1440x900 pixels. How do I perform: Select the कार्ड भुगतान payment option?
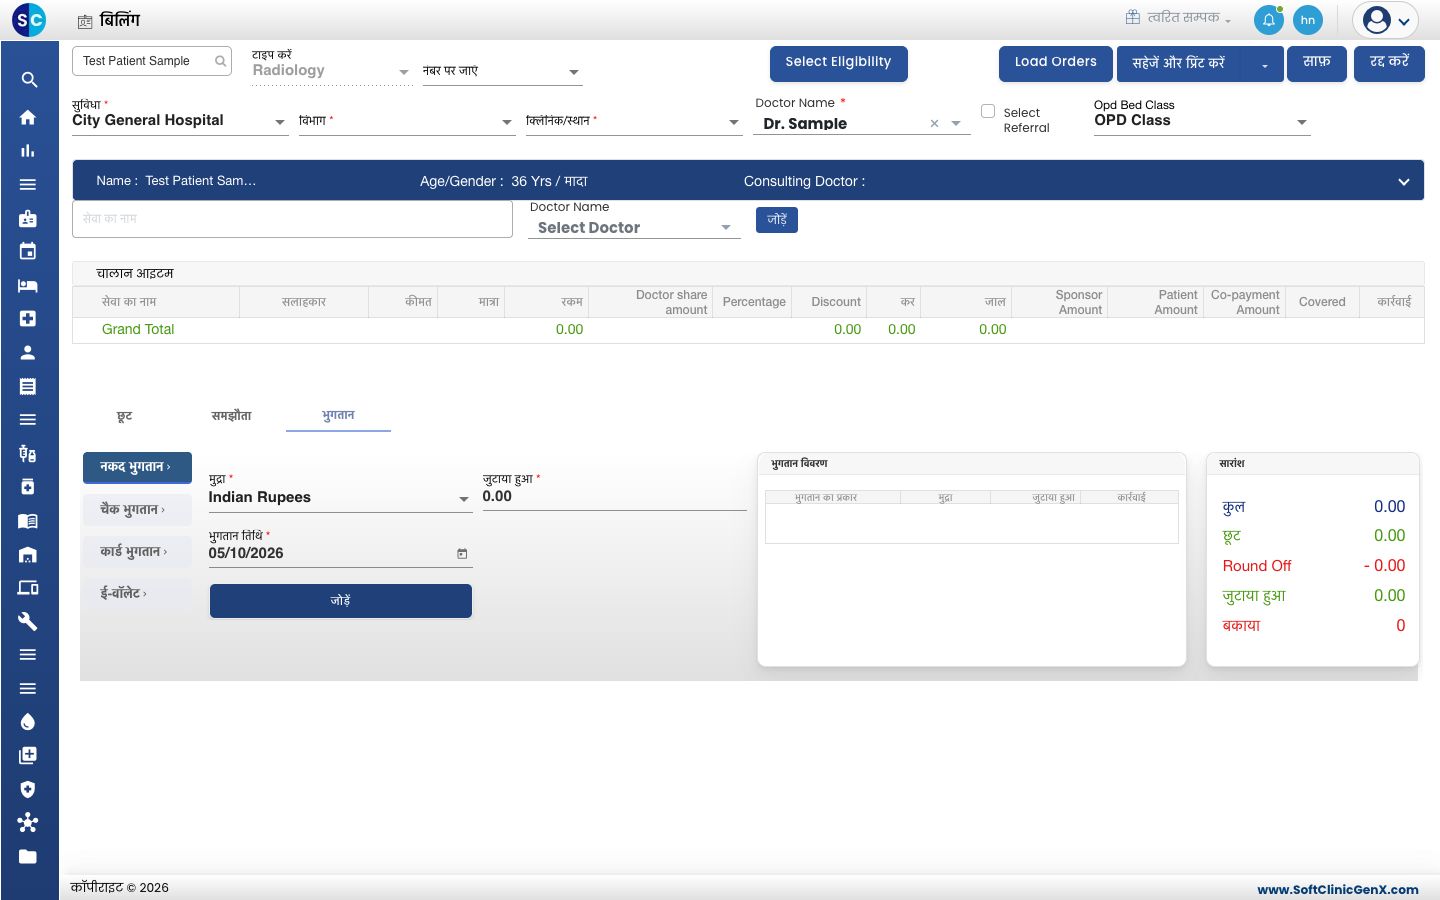[137, 551]
